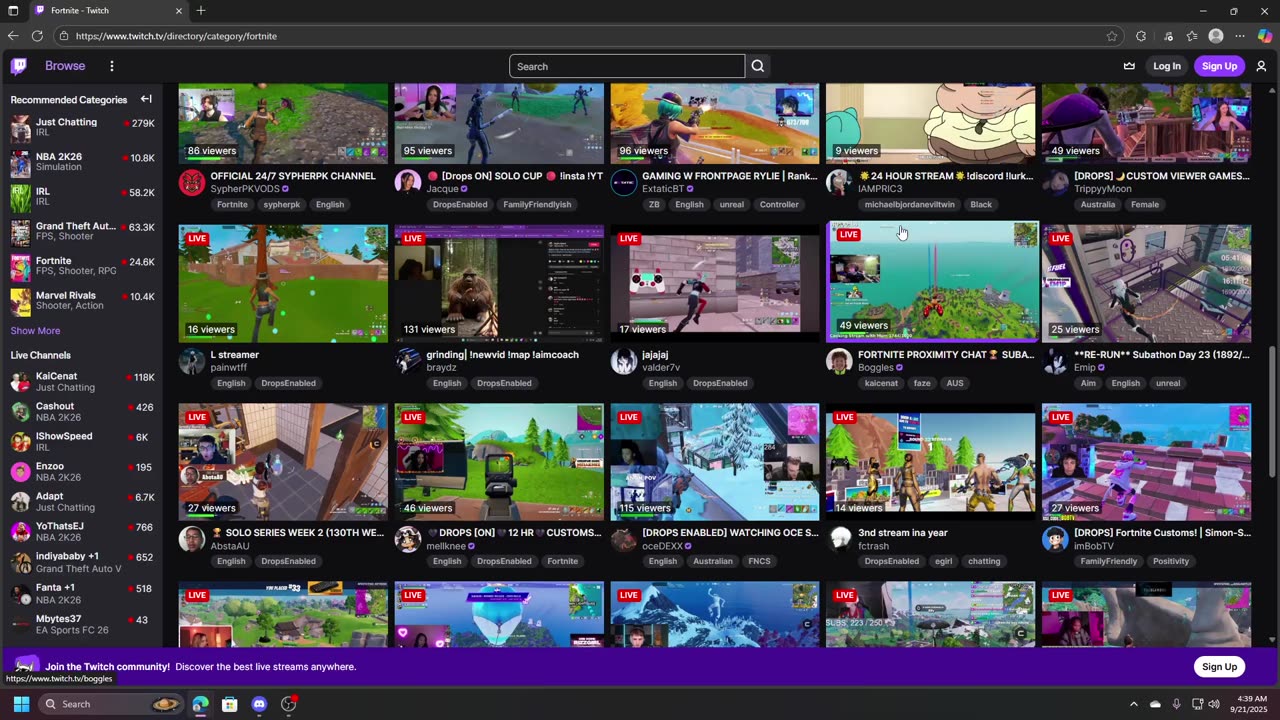Click Sign Up in the top bar

(x=1219, y=66)
